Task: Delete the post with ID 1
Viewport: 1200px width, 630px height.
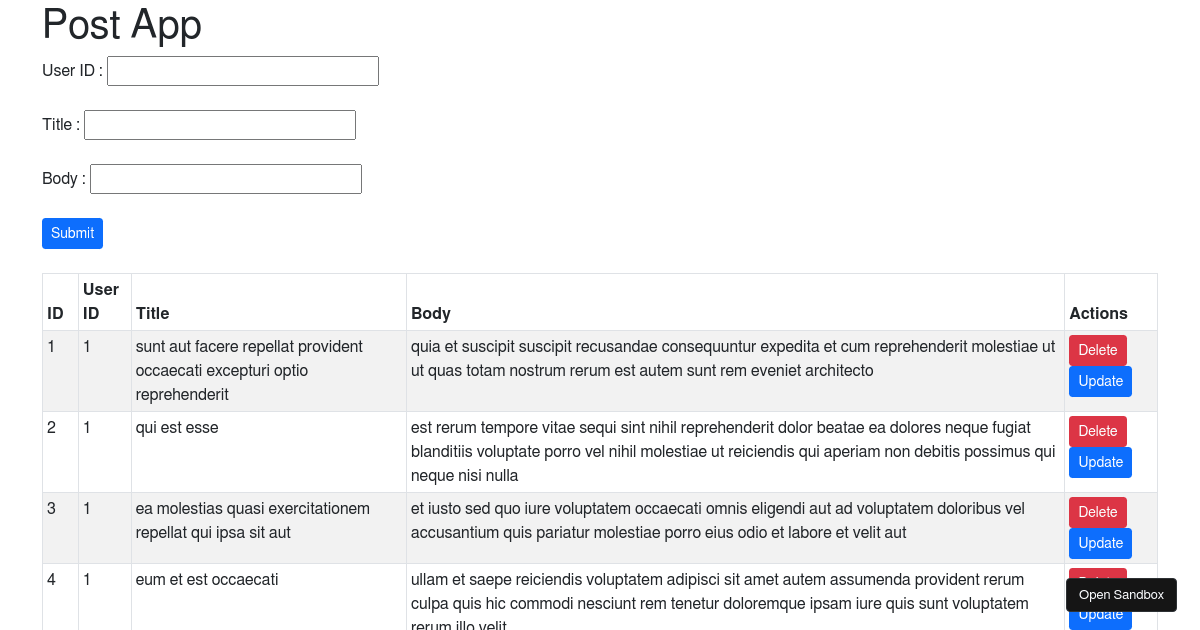Action: [1097, 350]
